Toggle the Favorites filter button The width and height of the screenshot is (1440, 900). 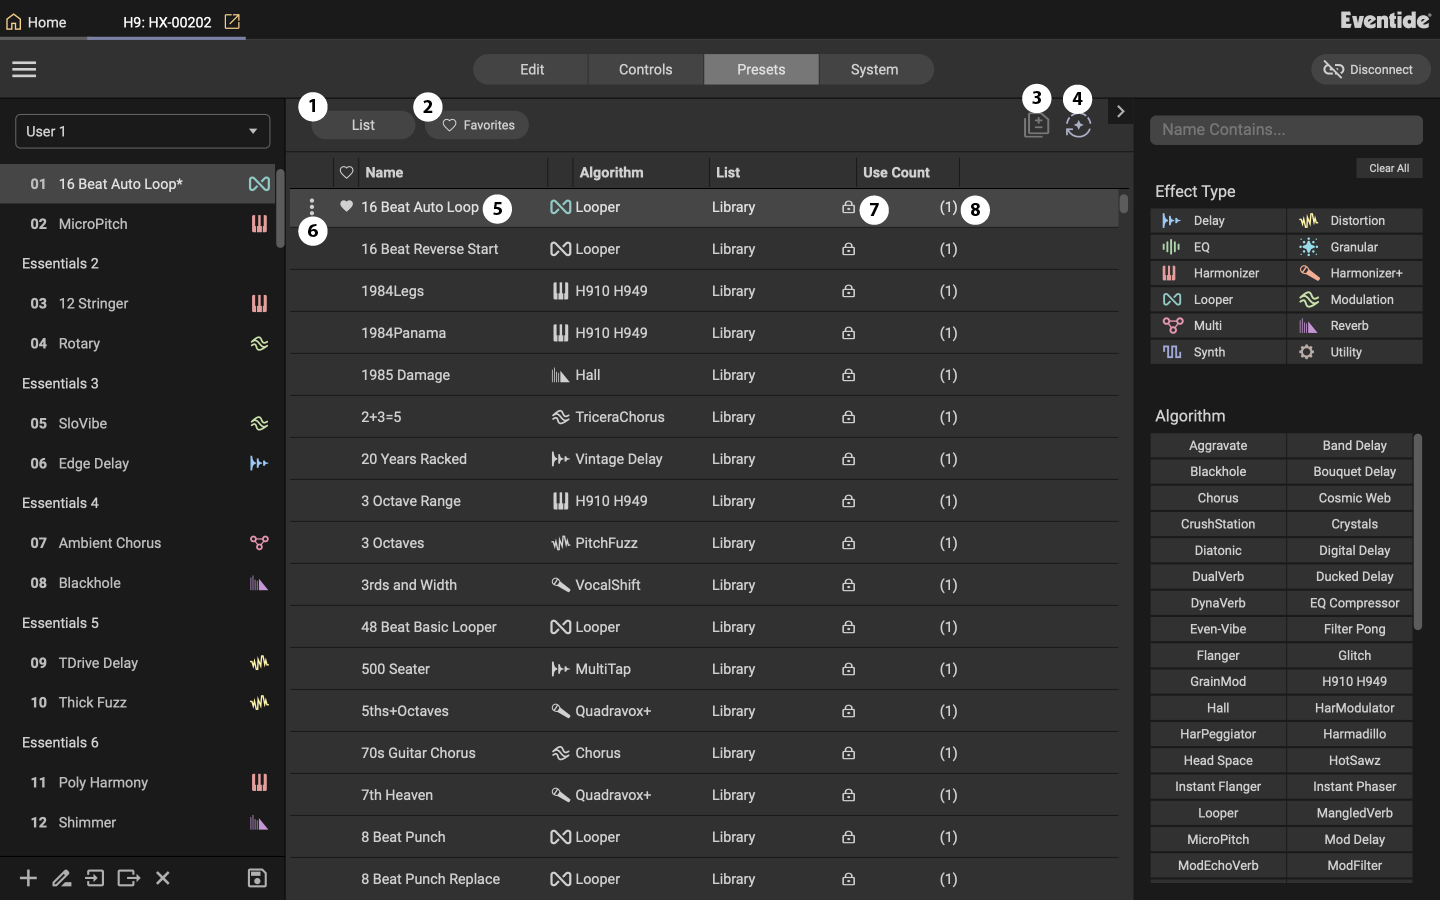click(x=477, y=125)
